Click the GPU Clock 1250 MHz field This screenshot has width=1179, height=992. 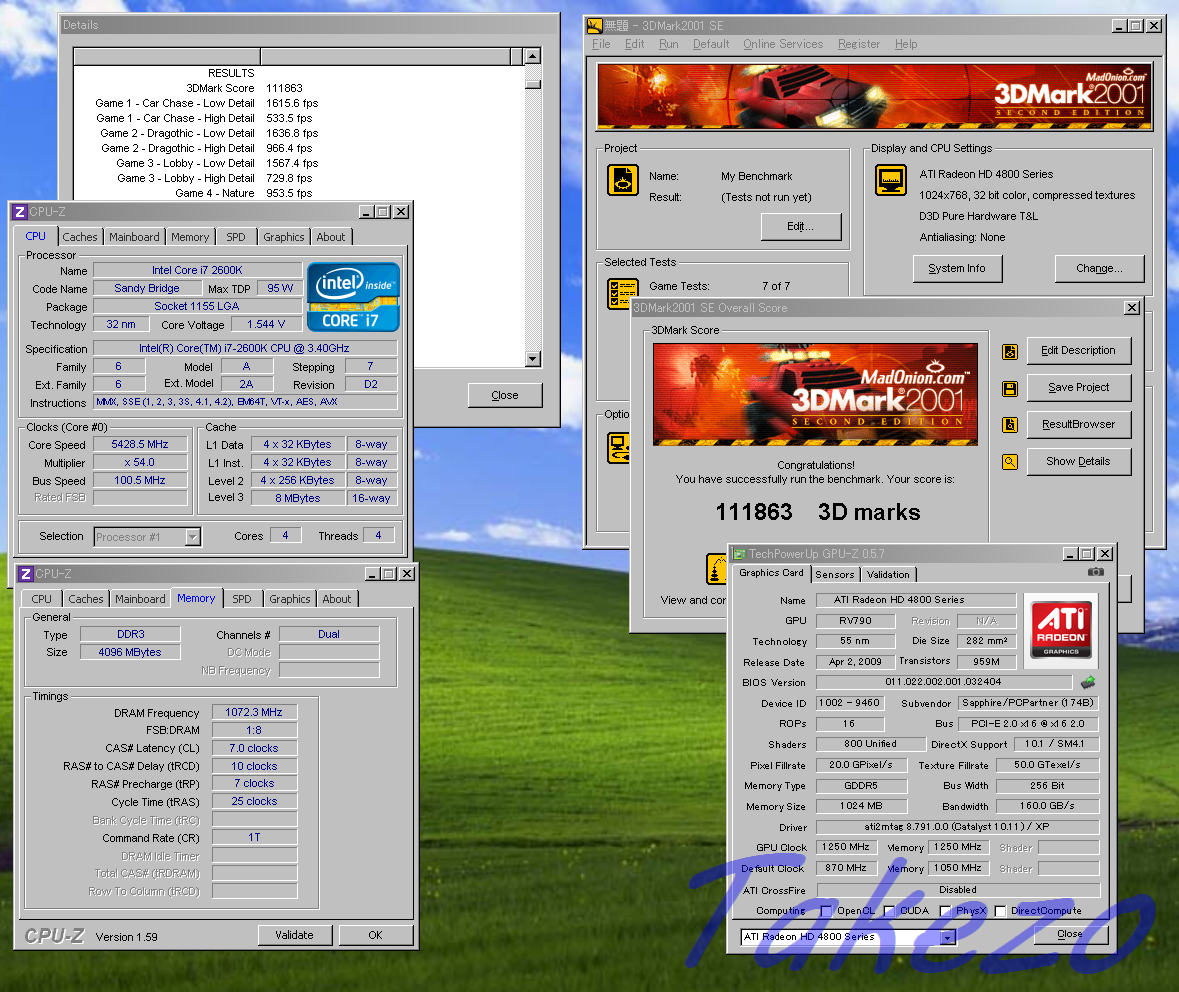pyautogui.click(x=846, y=847)
